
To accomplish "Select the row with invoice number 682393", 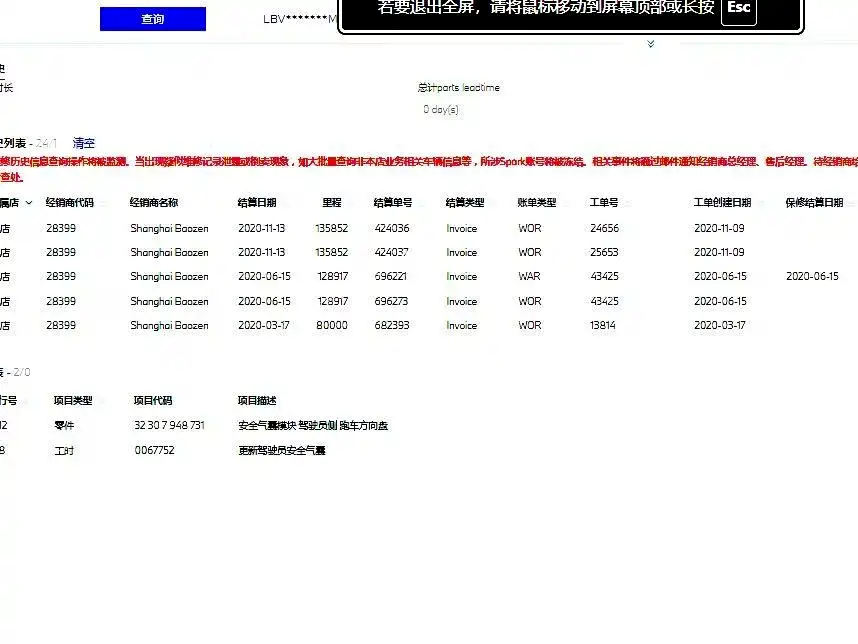I will coord(429,325).
